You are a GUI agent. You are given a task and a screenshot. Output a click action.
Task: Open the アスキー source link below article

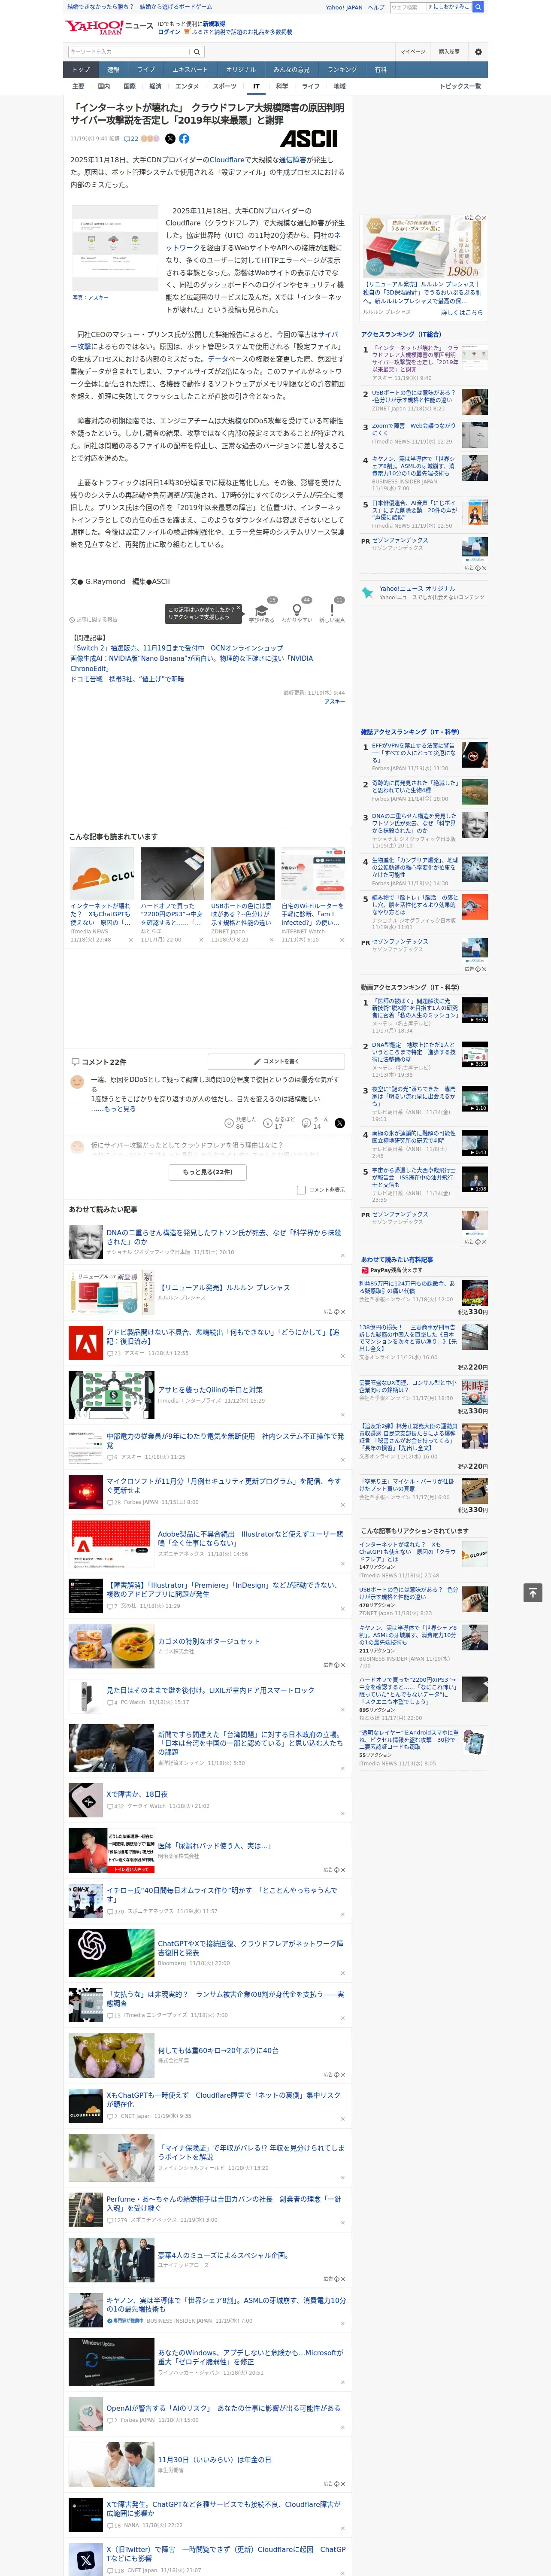pyautogui.click(x=335, y=702)
